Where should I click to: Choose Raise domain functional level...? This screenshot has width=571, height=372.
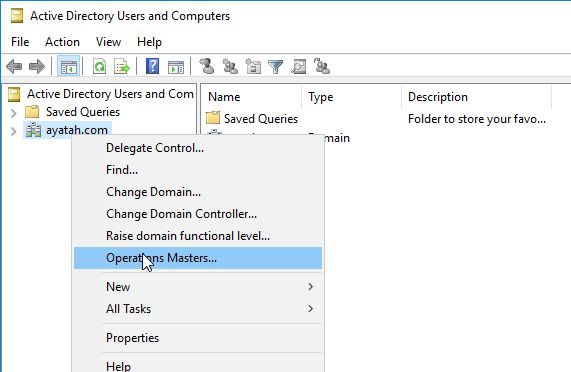[198, 236]
